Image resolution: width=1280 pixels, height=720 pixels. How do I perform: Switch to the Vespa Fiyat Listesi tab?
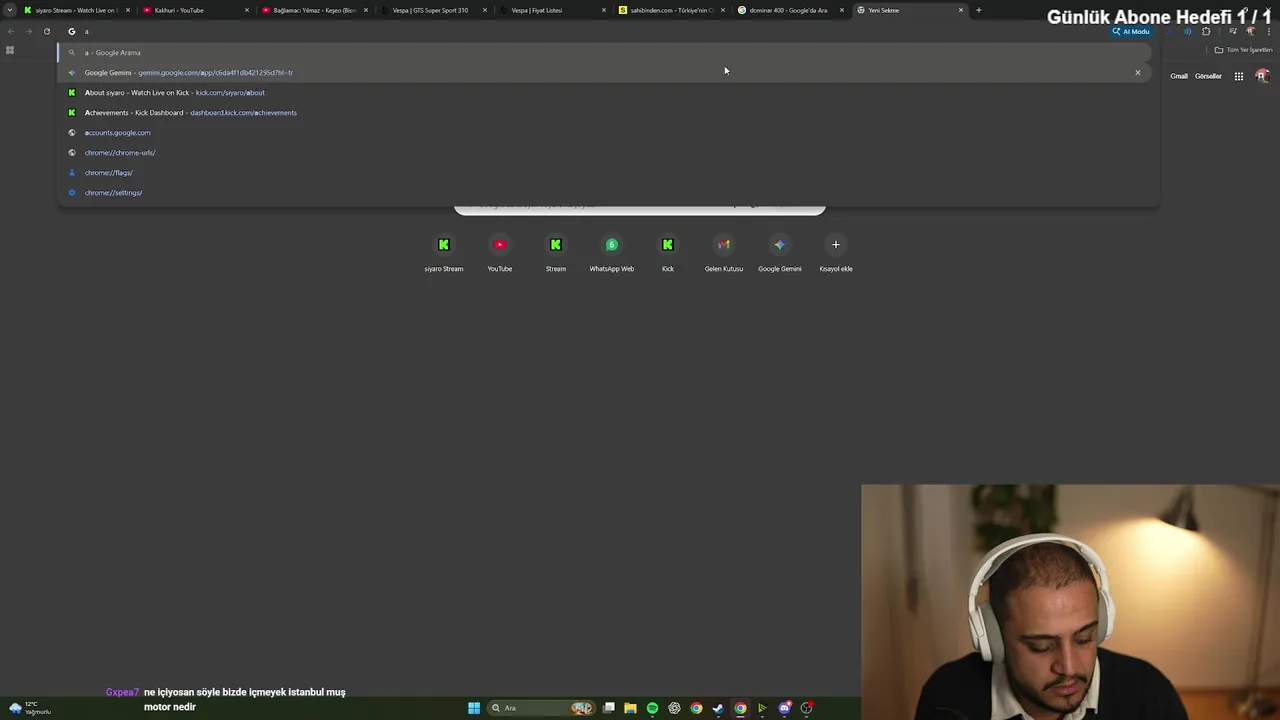click(552, 10)
